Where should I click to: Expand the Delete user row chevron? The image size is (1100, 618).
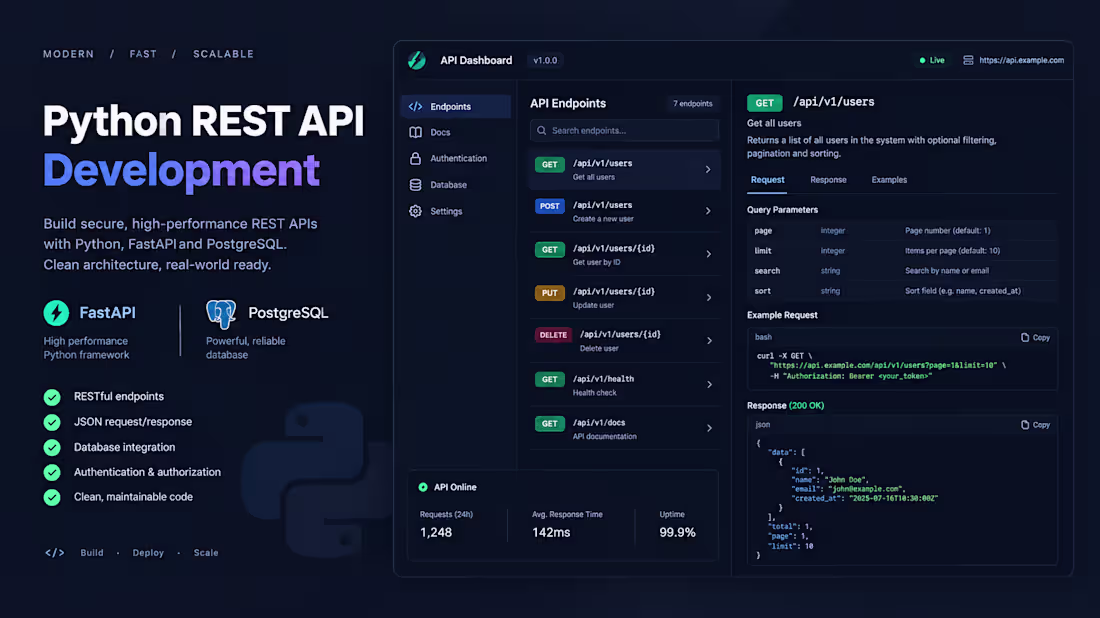pos(709,341)
